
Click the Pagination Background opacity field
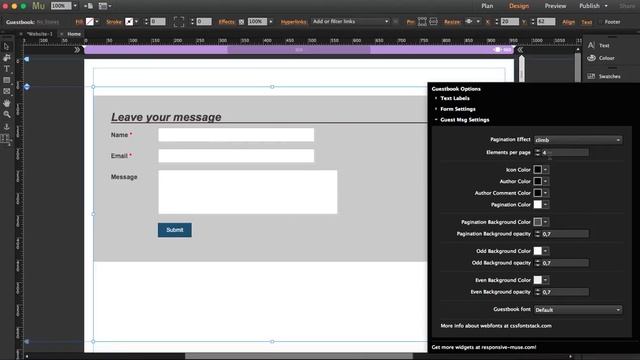coord(565,234)
